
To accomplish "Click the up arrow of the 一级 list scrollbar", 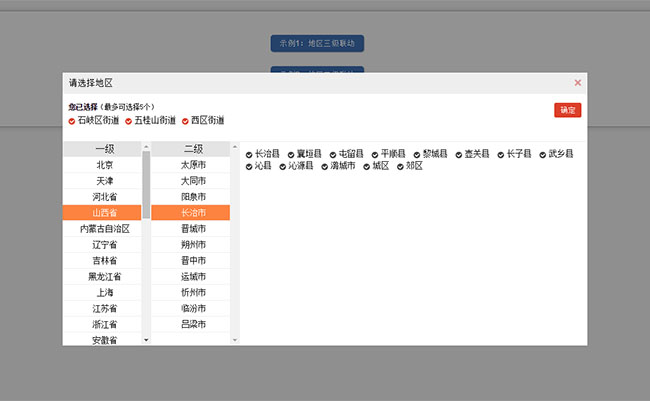I will 147,148.
